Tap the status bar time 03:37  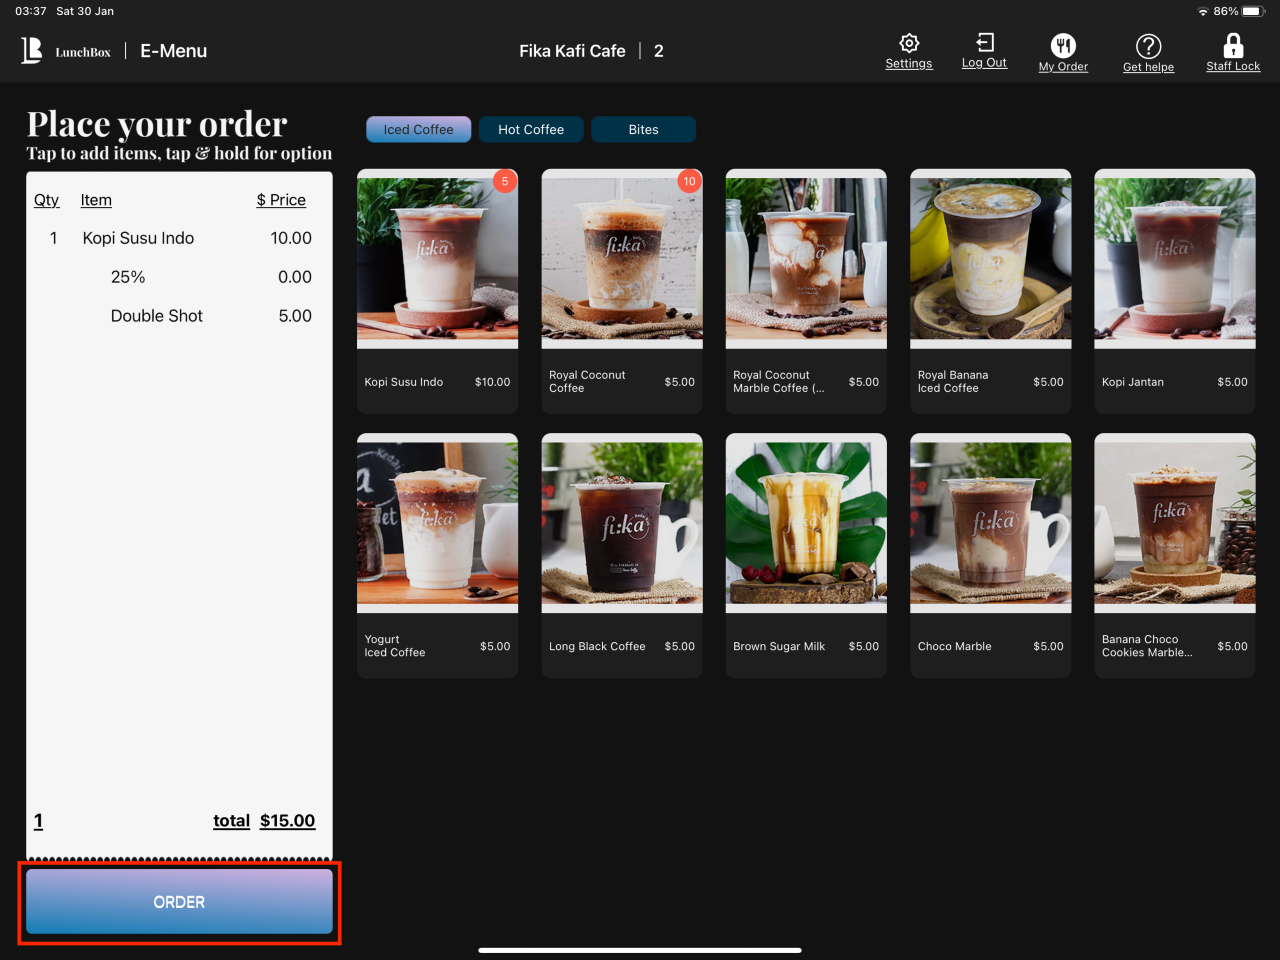coord(31,11)
